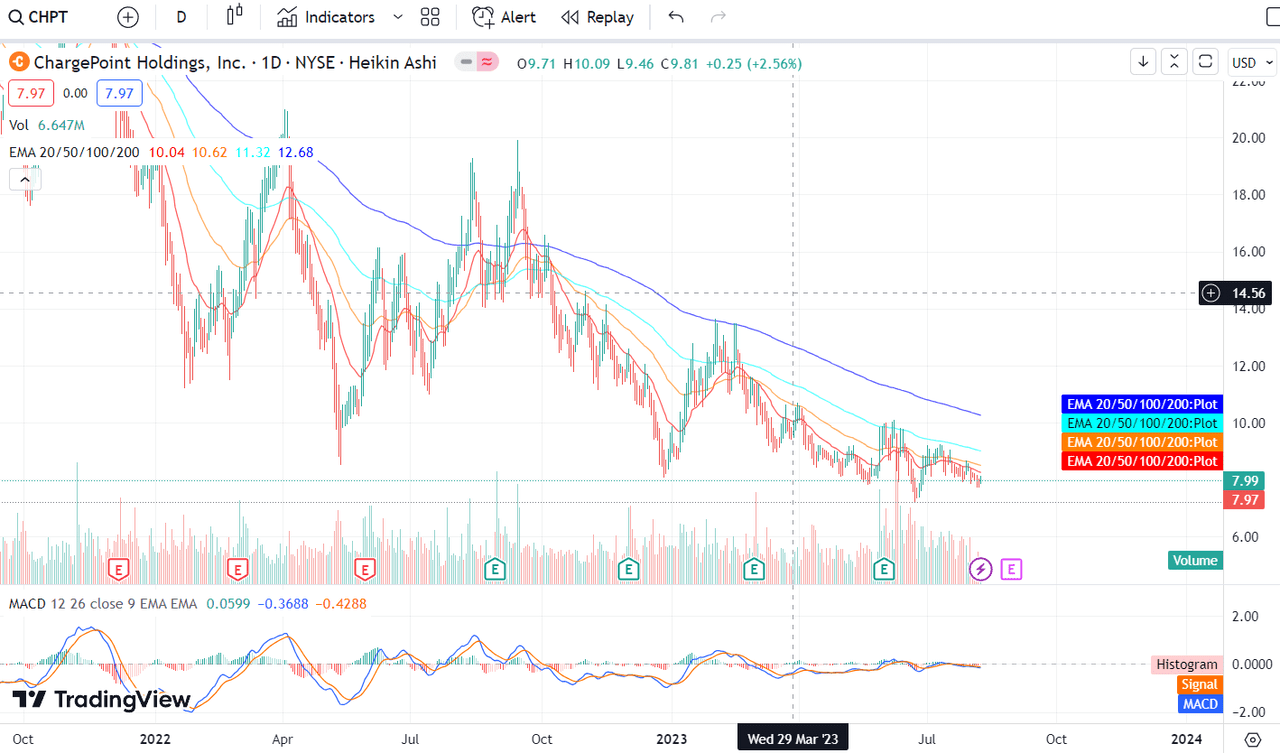1280x753 pixels.
Task: Click the 0.0599 MACD histogram value
Action: point(226,604)
